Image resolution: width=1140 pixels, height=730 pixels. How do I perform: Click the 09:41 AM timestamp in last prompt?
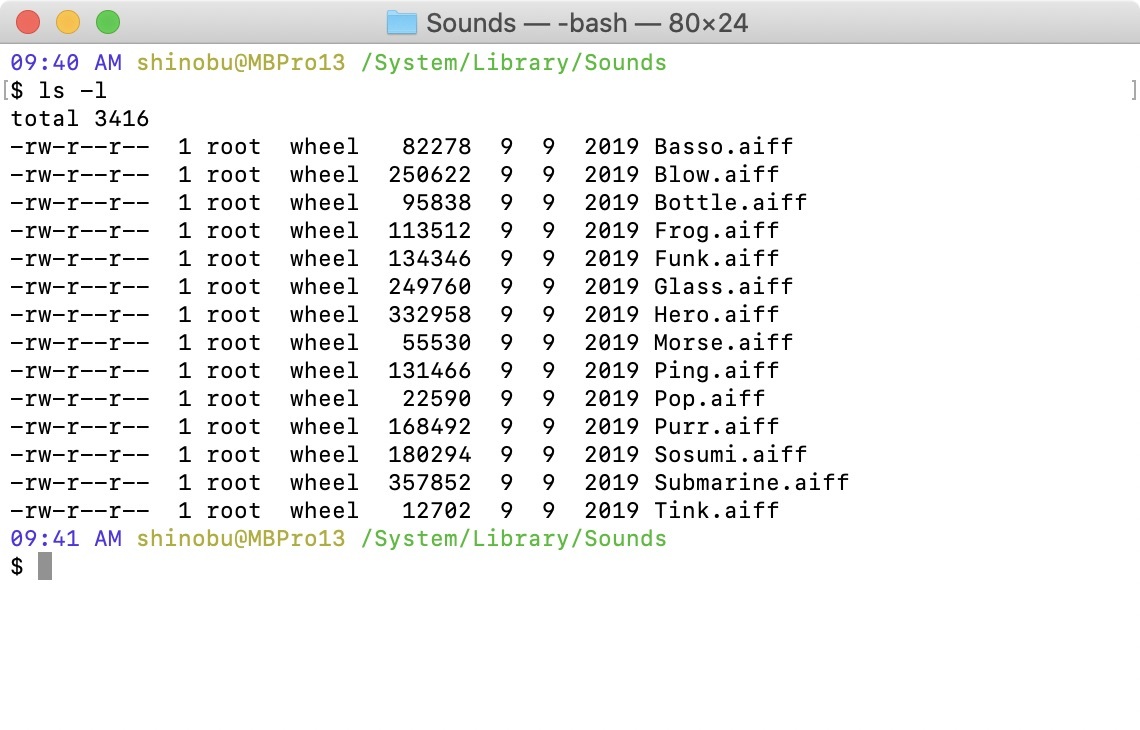[x=66, y=539]
